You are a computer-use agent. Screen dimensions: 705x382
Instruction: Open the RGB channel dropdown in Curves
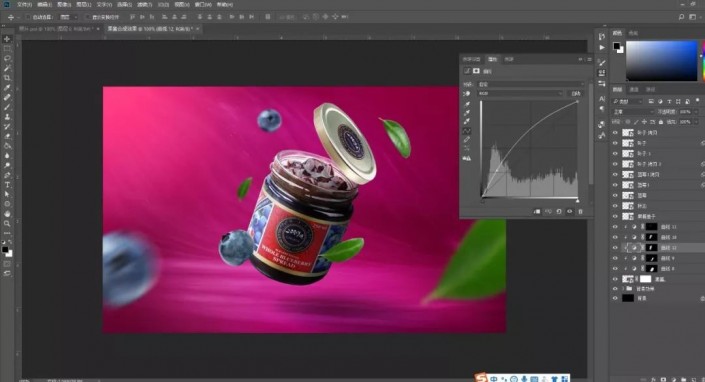(520, 93)
